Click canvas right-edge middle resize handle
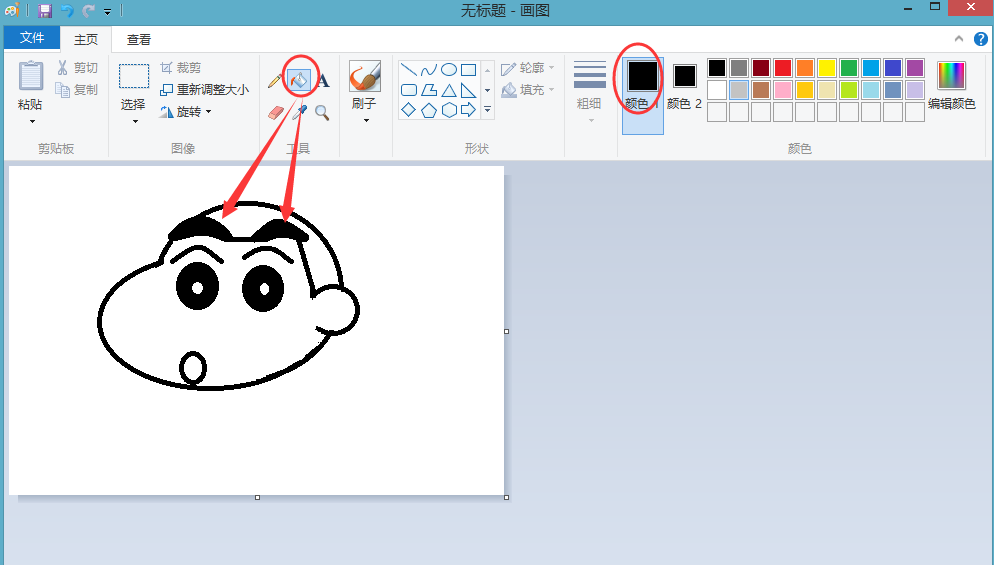The height and width of the screenshot is (565, 994). click(507, 331)
